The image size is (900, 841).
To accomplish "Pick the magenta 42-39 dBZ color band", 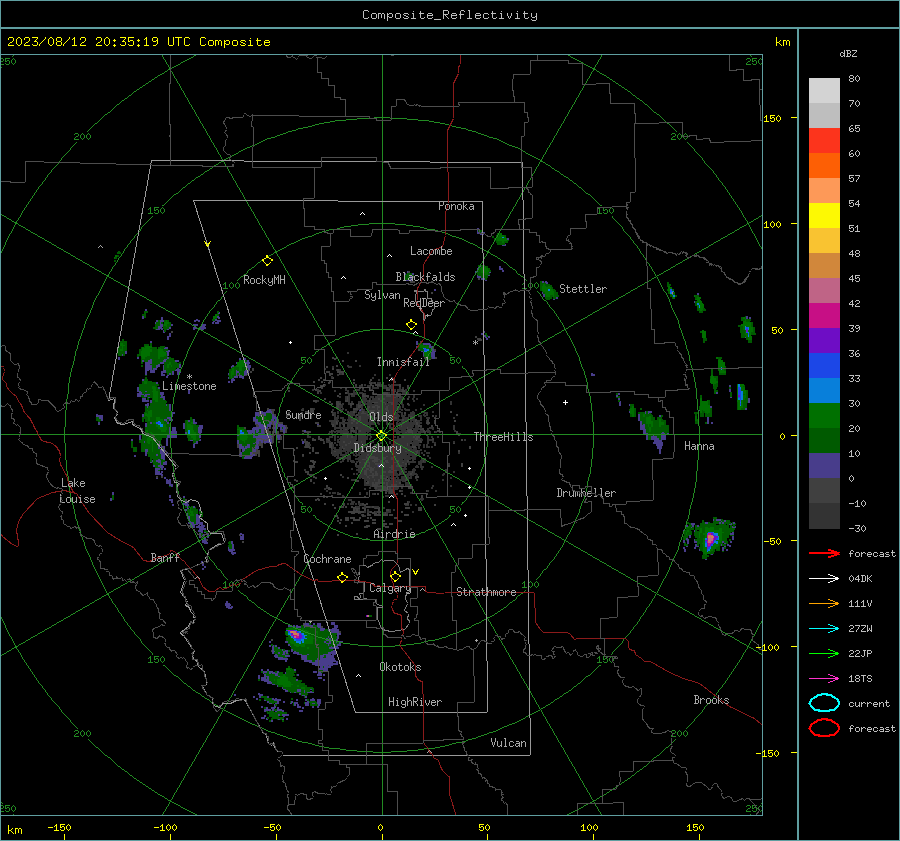I will [x=824, y=316].
